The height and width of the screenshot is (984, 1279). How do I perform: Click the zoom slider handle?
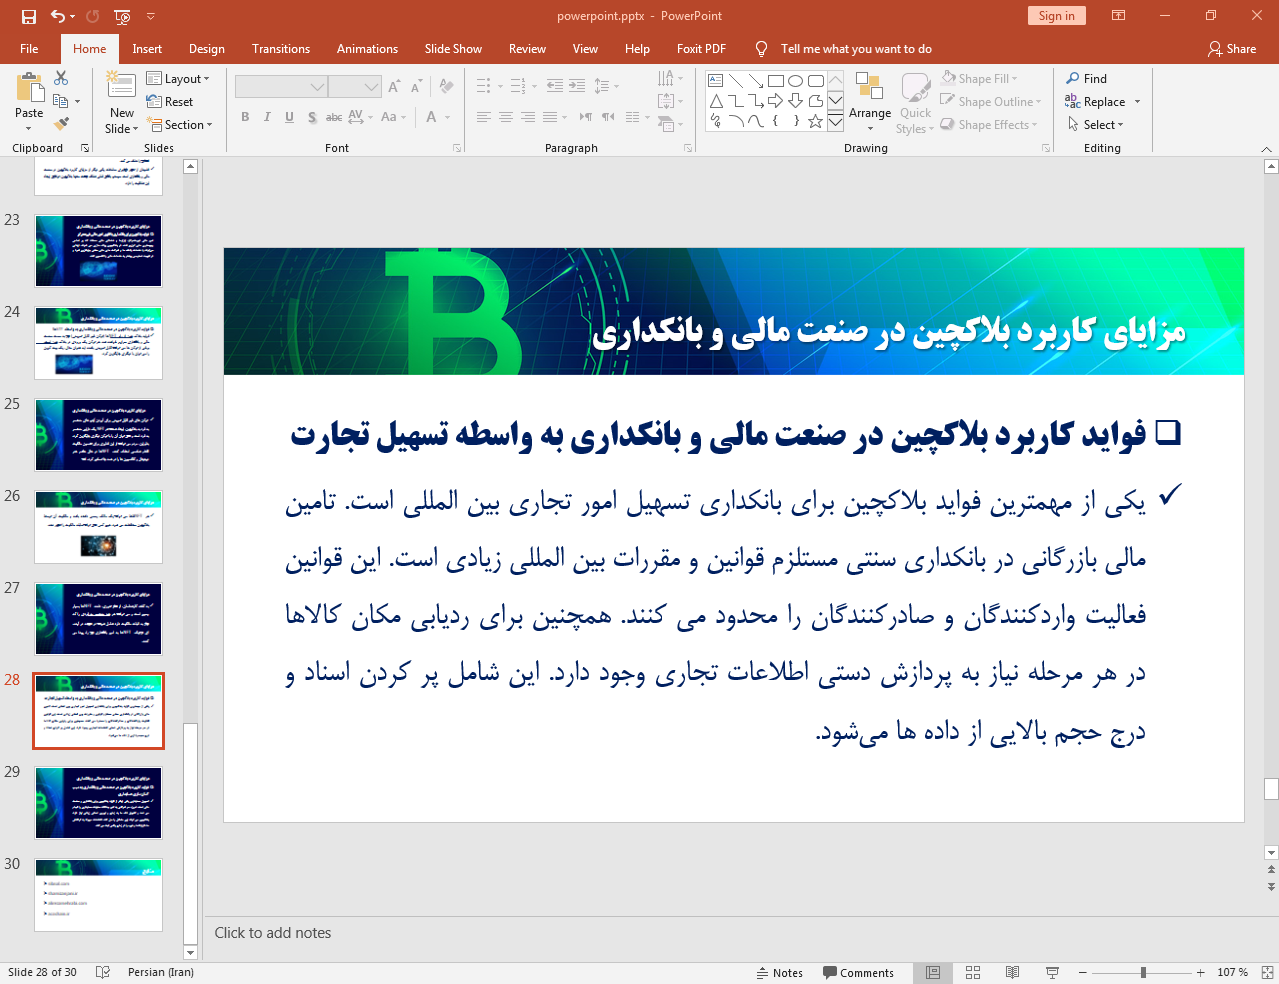click(x=1143, y=972)
